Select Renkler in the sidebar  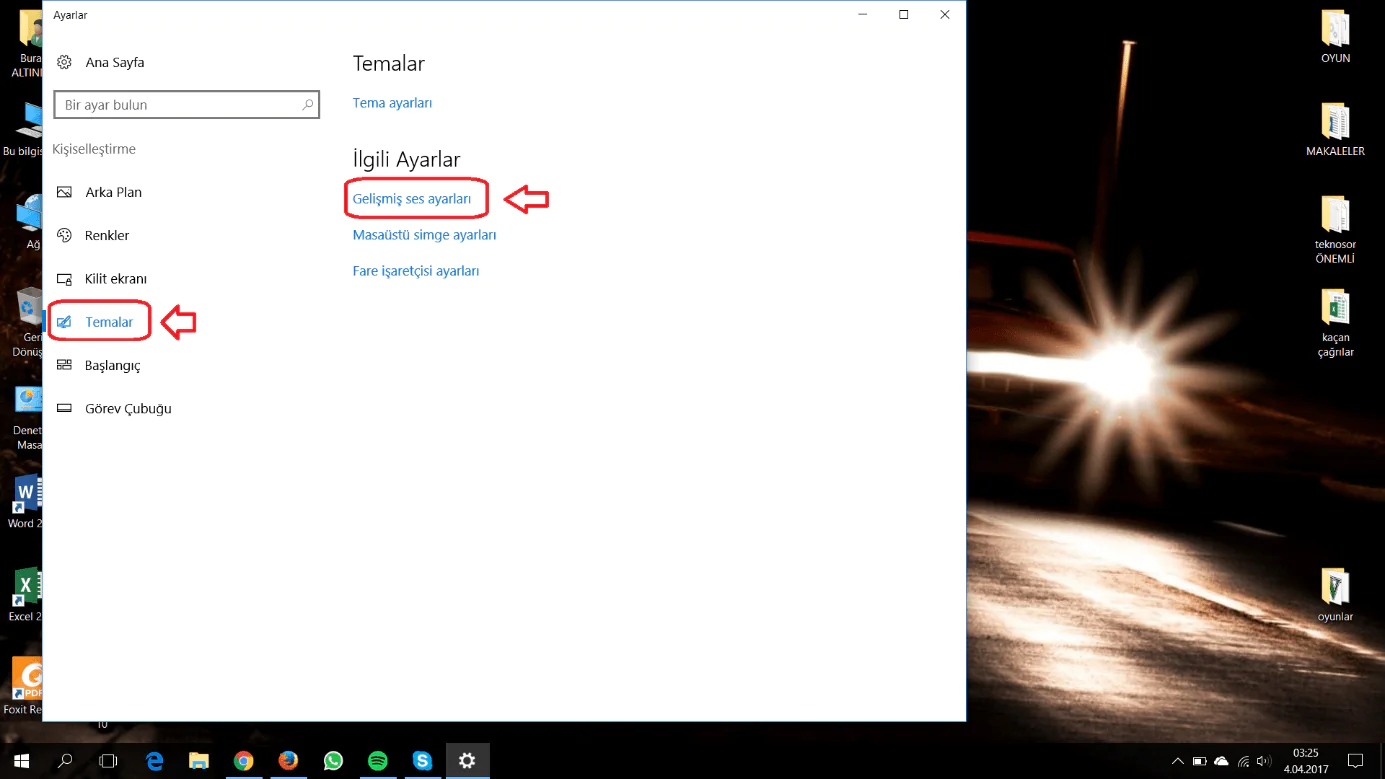point(107,235)
